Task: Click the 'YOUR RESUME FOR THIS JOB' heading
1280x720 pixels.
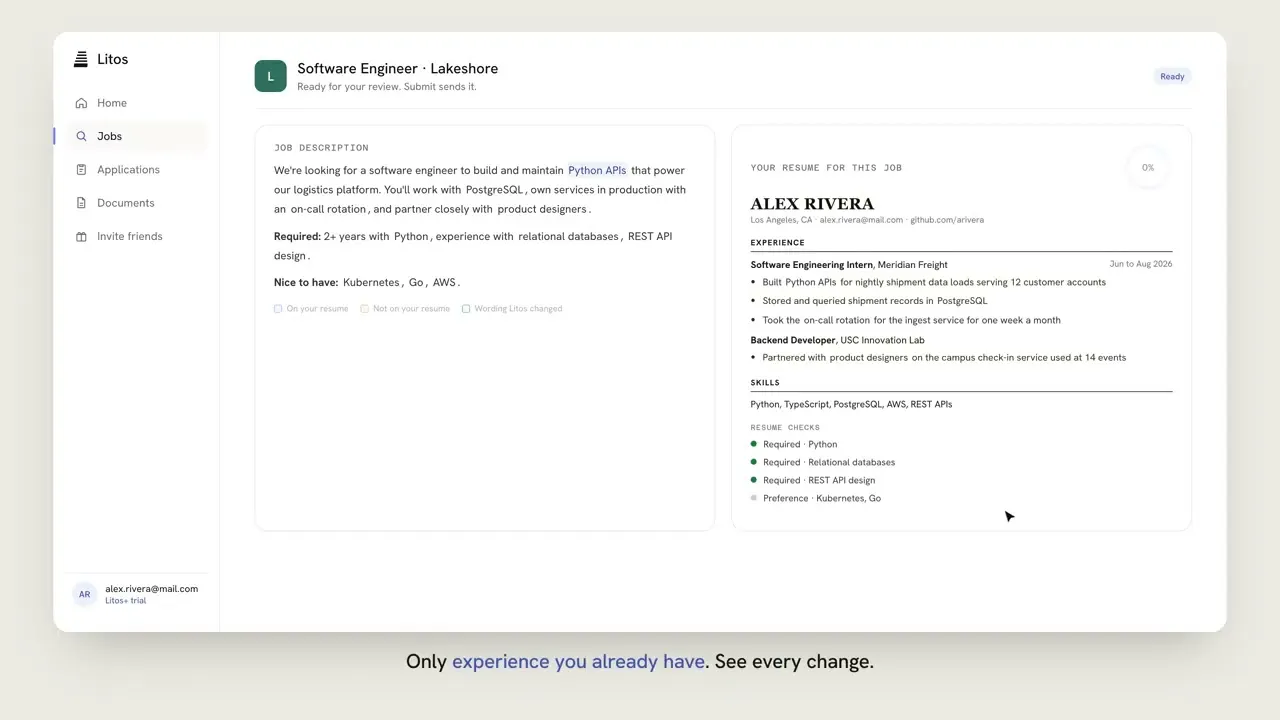Action: 826,168
